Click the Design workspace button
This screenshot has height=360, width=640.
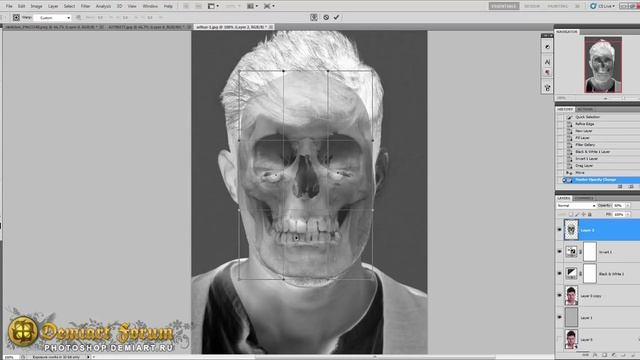[532, 6]
